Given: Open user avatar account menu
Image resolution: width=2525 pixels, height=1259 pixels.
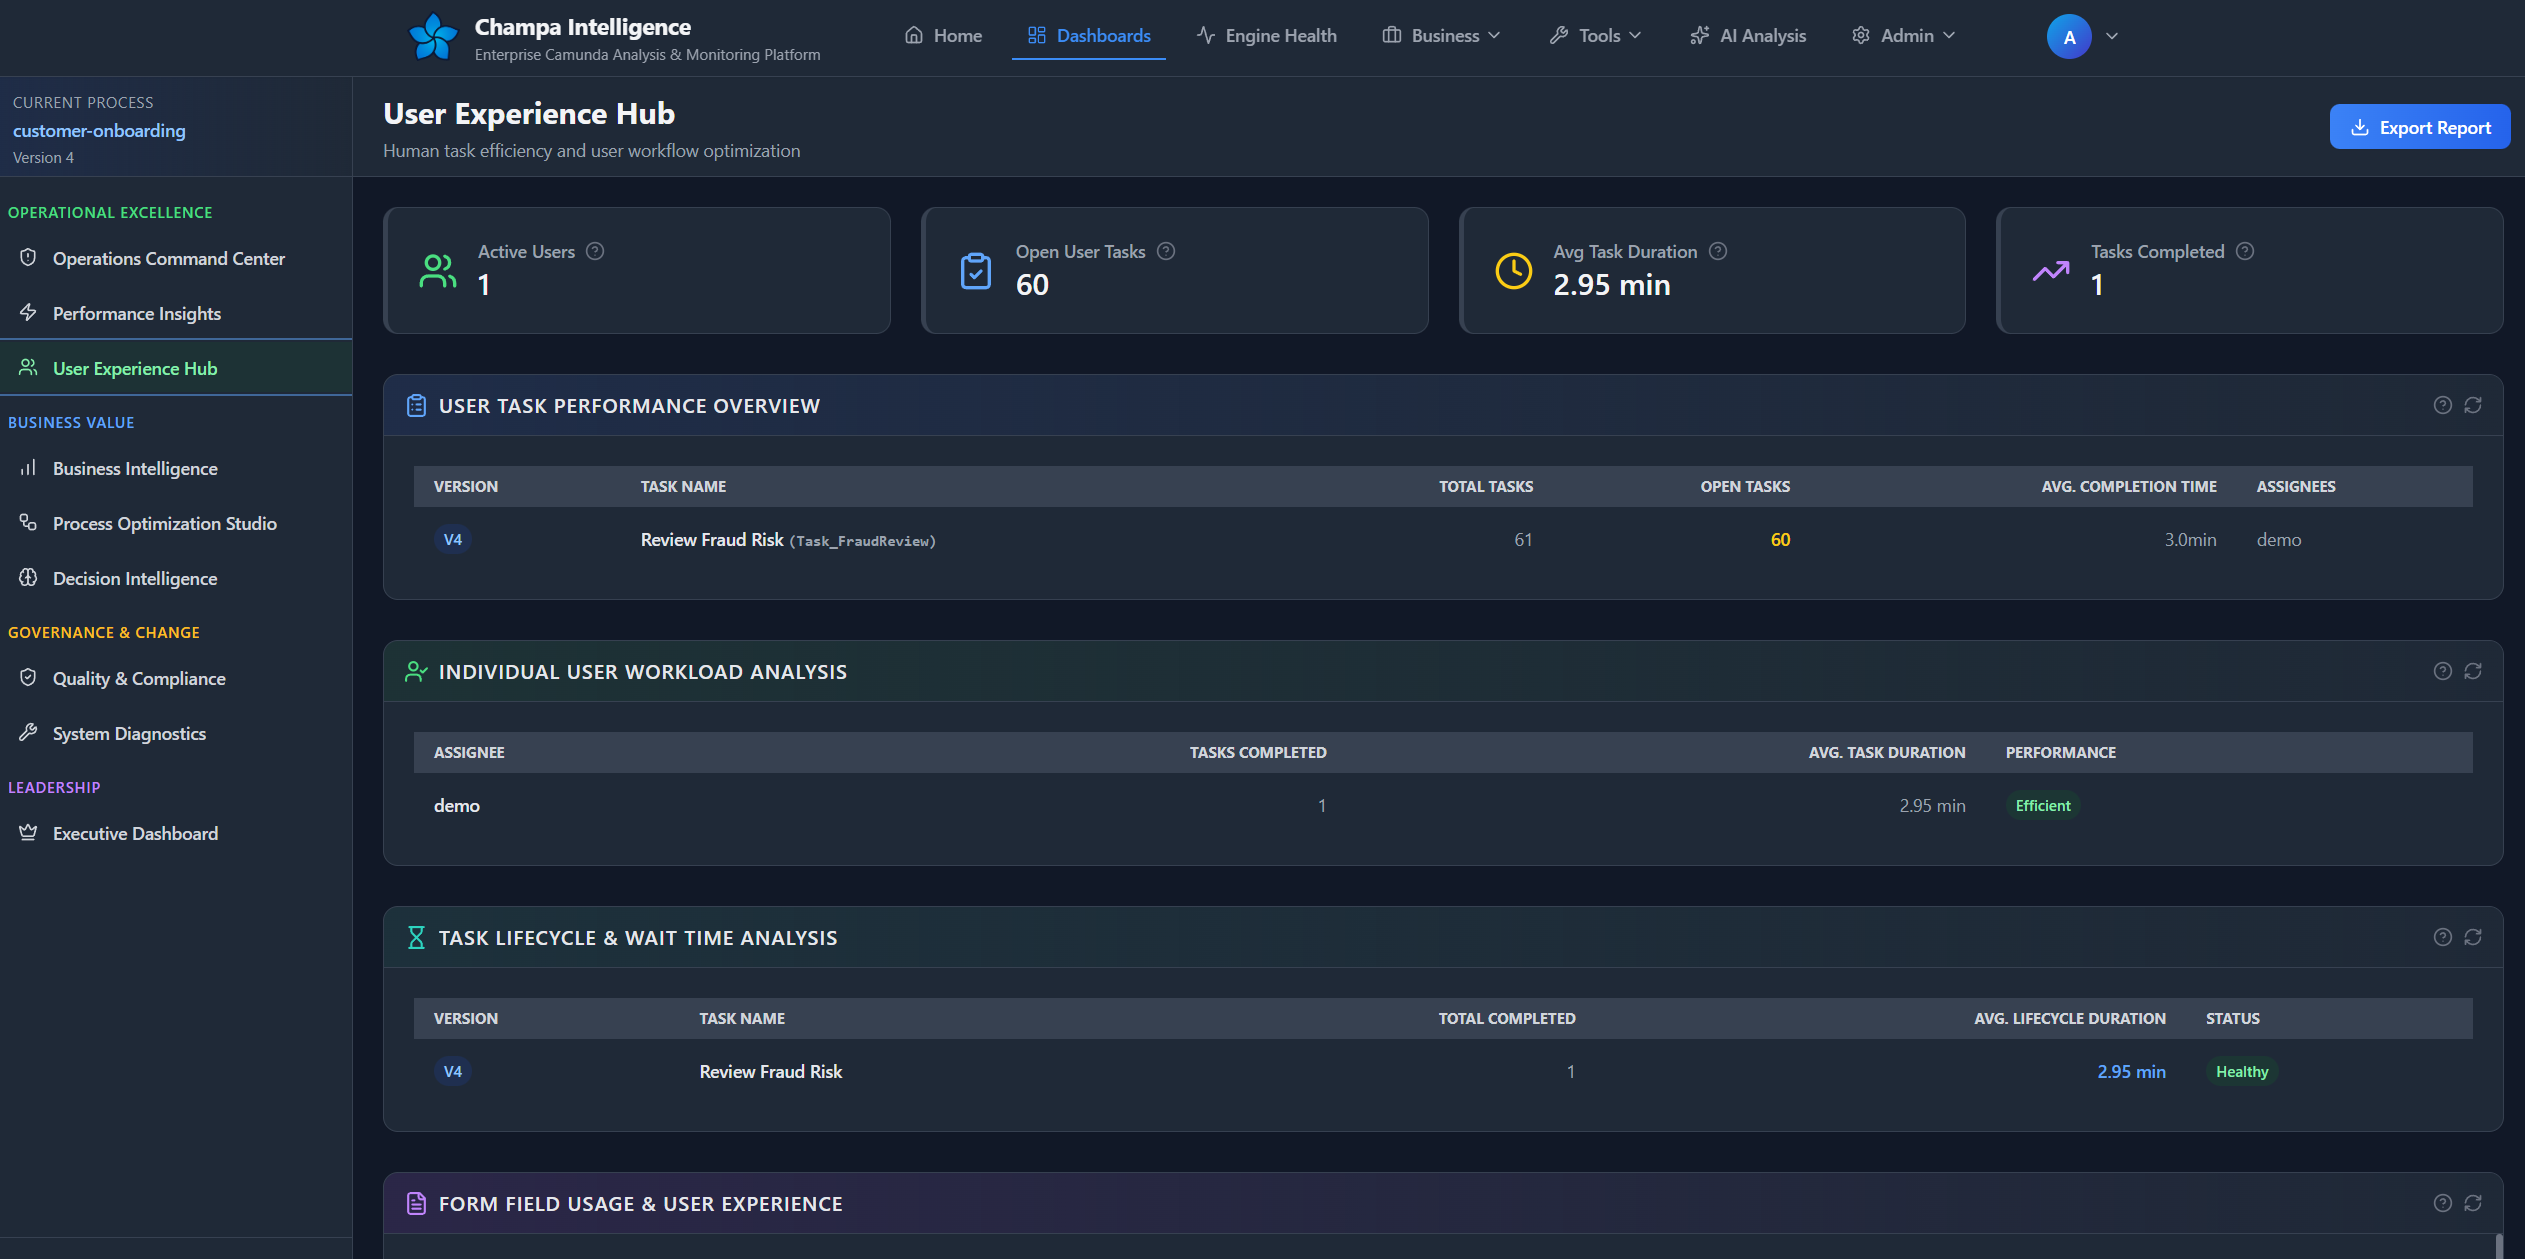Looking at the screenshot, I should click(2069, 37).
